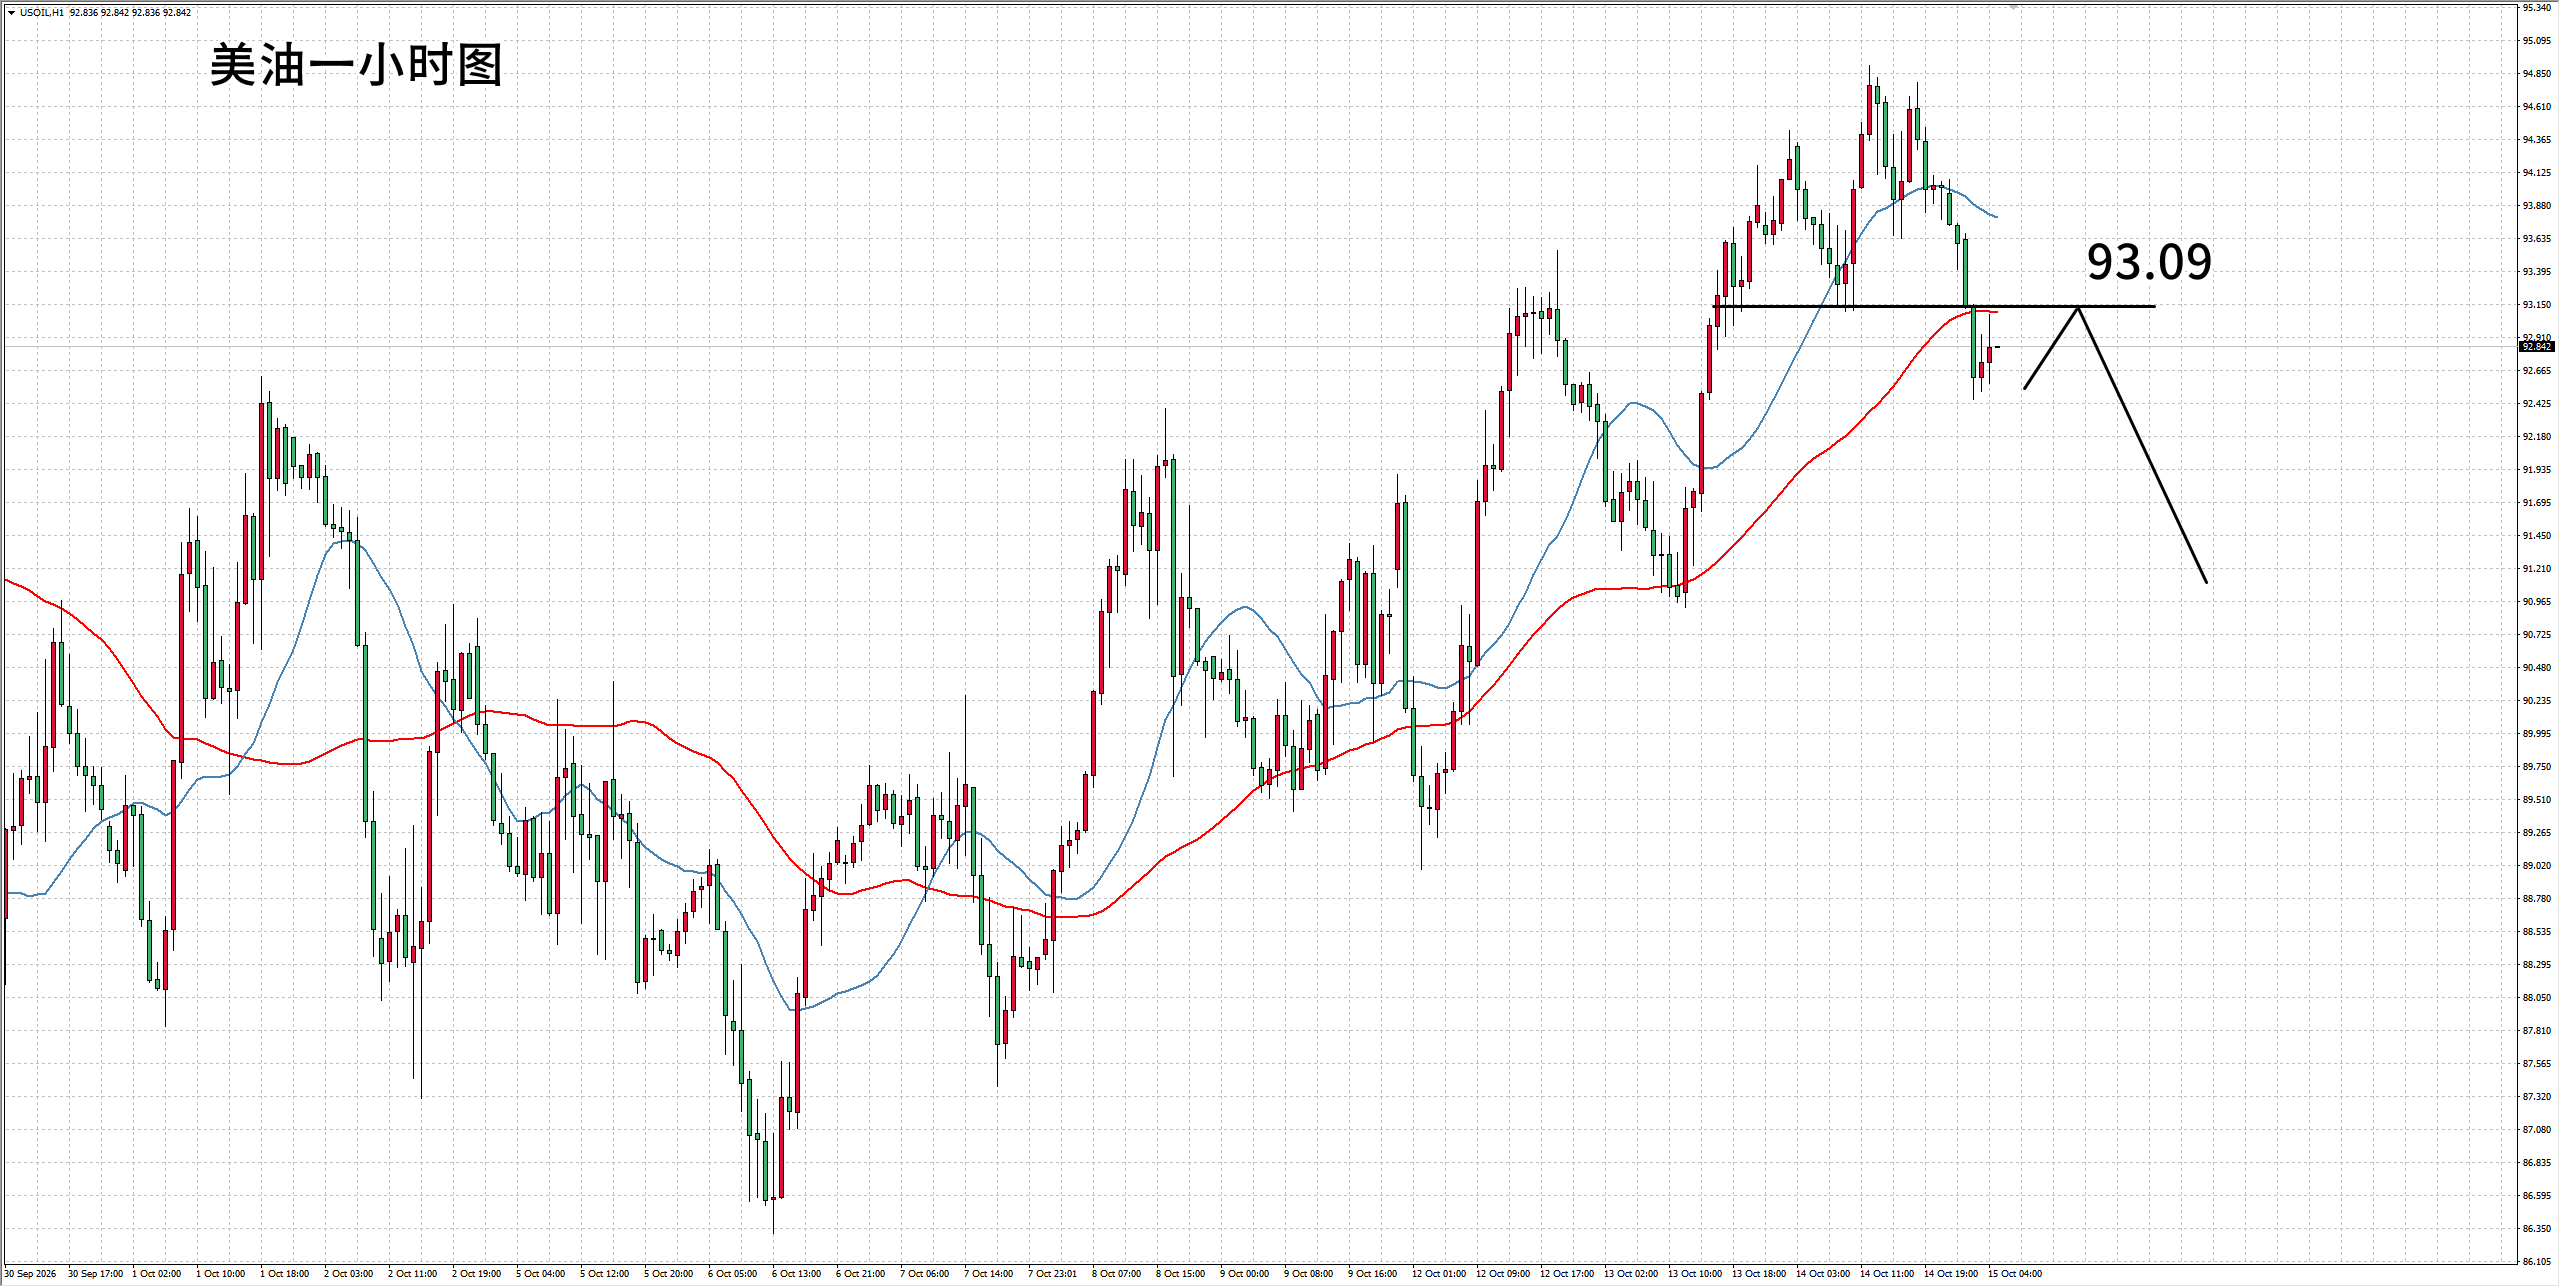2560x1287 pixels.
Task: Click the 94.850 price scale value
Action: 2537,74
